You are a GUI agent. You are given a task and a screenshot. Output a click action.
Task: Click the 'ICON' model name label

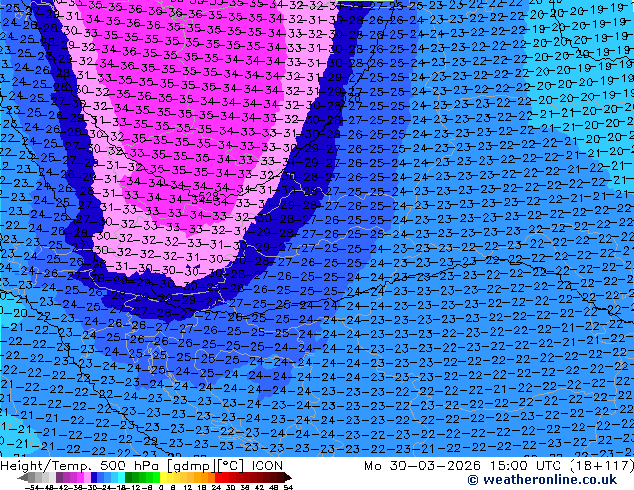coord(267,466)
